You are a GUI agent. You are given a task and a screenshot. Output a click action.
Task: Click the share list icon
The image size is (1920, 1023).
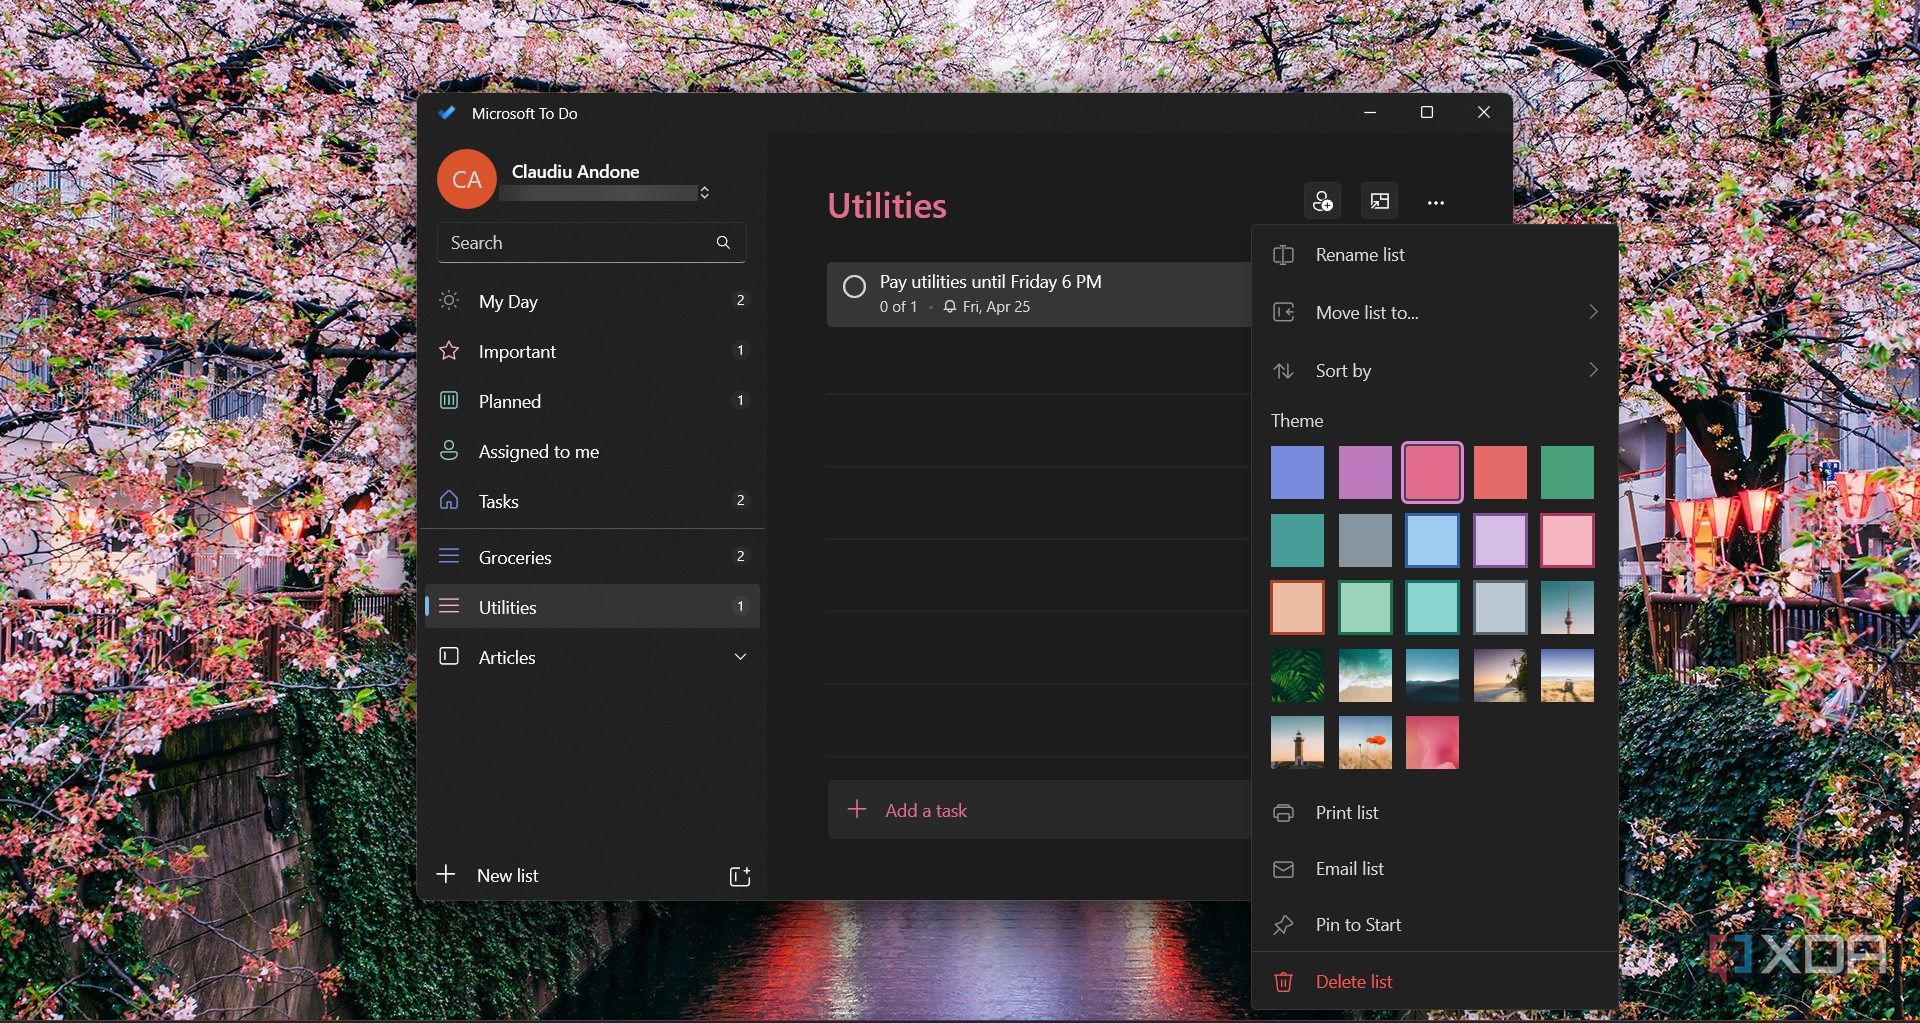[1322, 201]
